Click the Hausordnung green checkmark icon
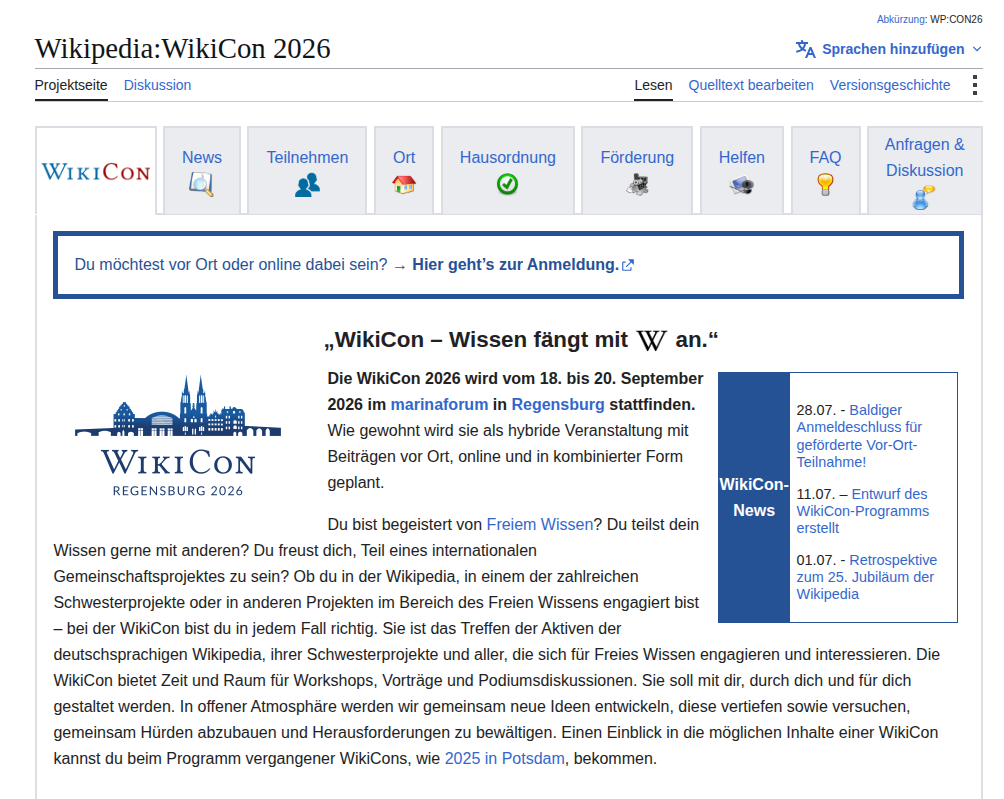The height and width of the screenshot is (799, 1004). (x=507, y=184)
